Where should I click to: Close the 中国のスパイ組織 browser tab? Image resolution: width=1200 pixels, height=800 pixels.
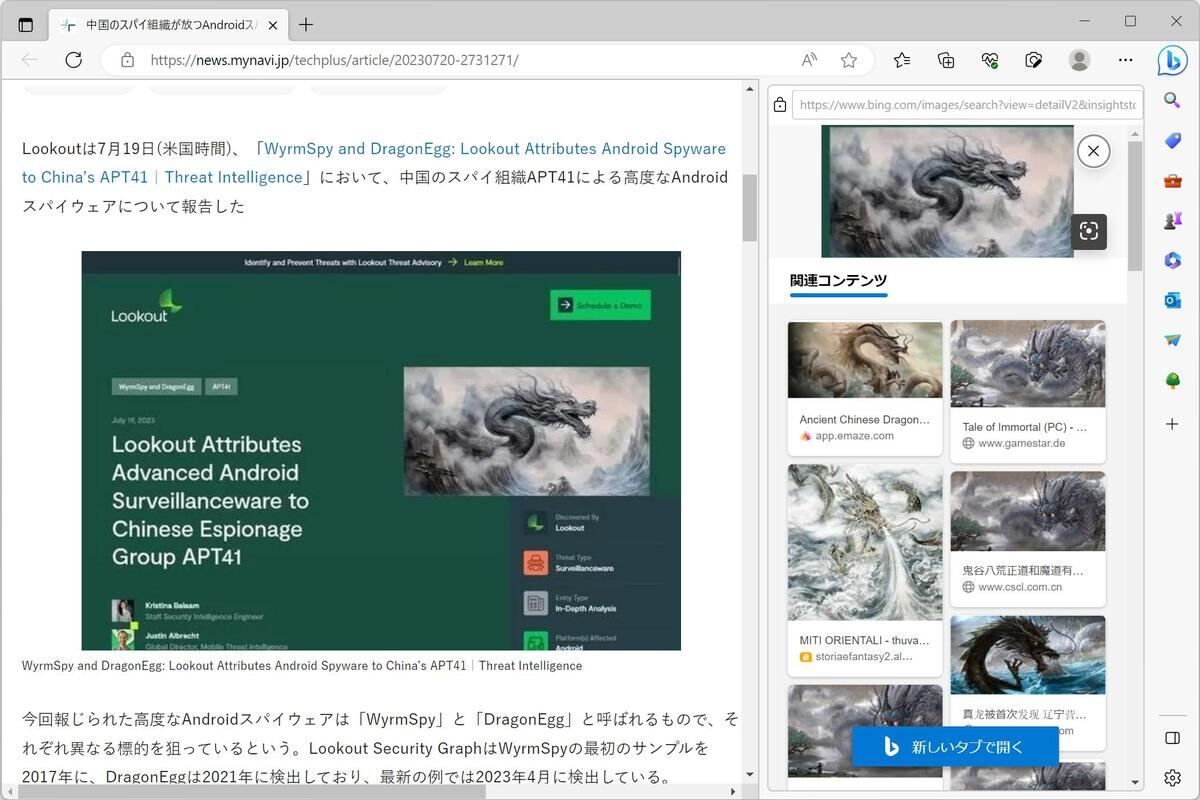[x=272, y=25]
